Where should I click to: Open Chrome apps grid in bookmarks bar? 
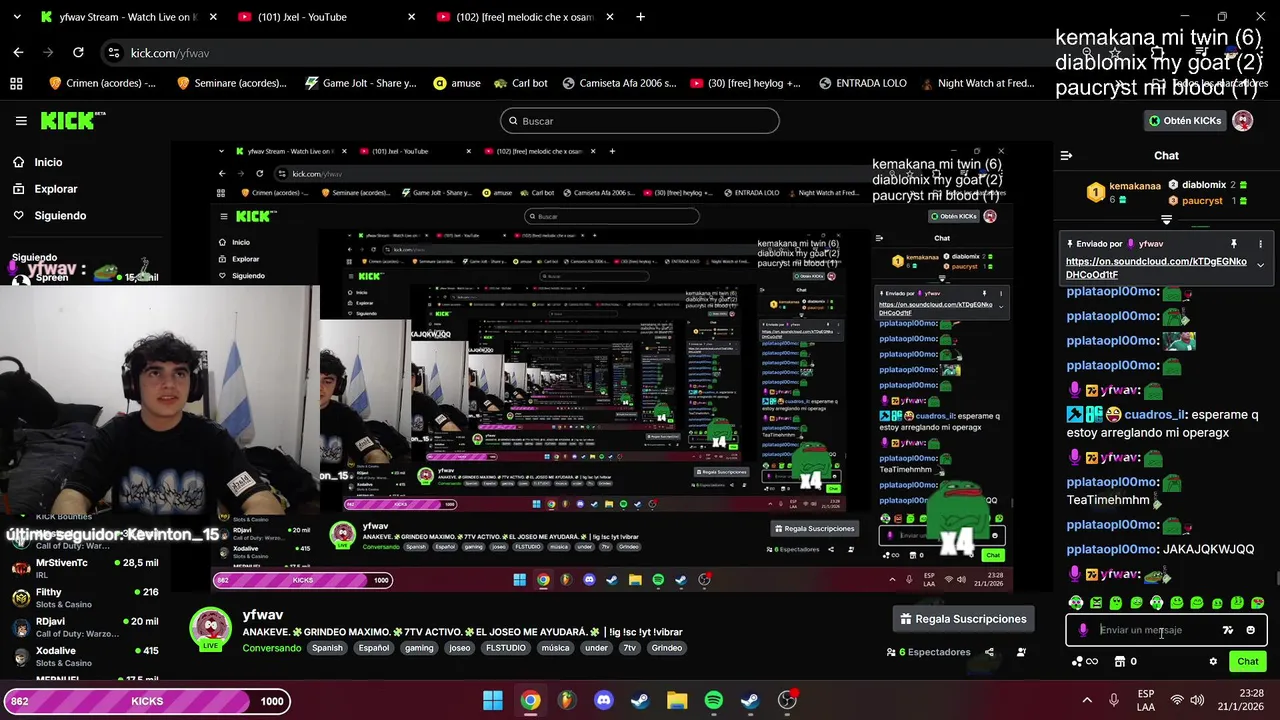[x=16, y=83]
